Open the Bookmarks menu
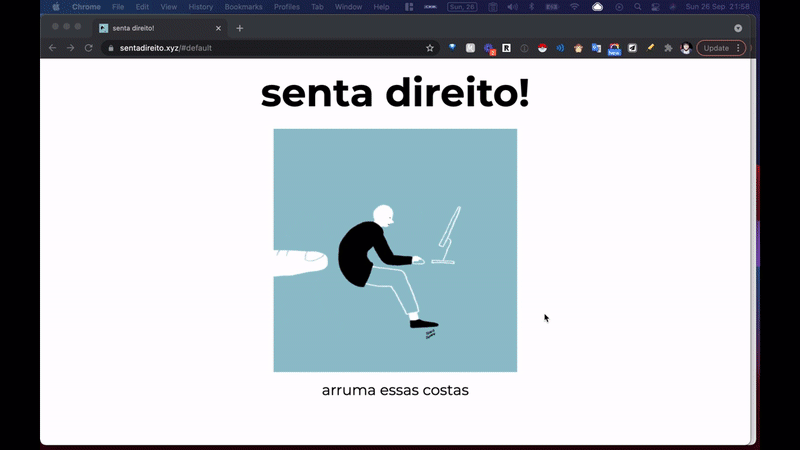This screenshot has width=800, height=450. [x=243, y=7]
